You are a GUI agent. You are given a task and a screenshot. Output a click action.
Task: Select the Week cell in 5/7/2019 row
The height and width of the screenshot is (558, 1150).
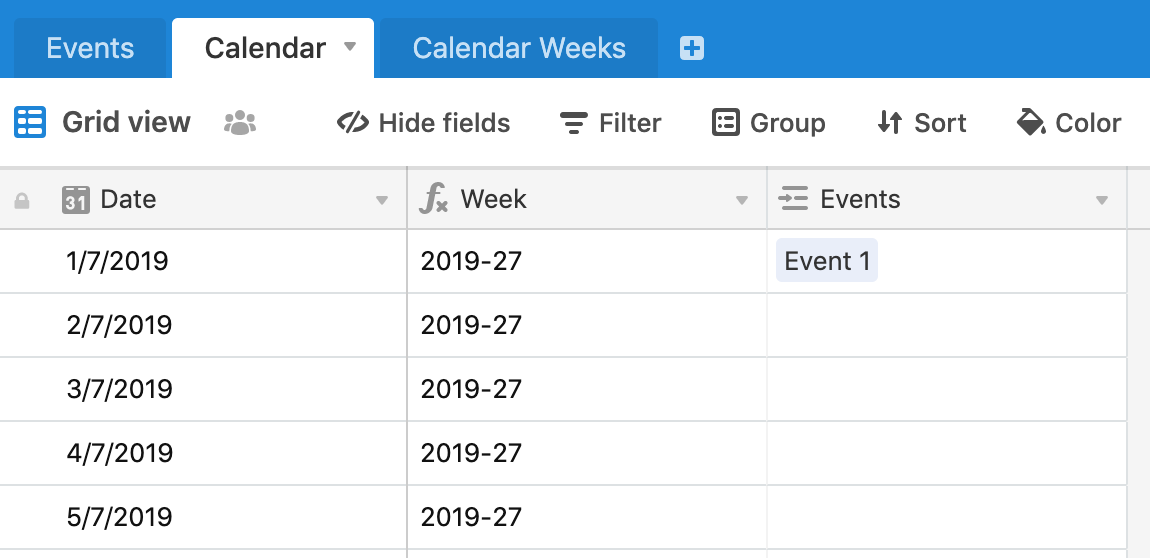[587, 517]
